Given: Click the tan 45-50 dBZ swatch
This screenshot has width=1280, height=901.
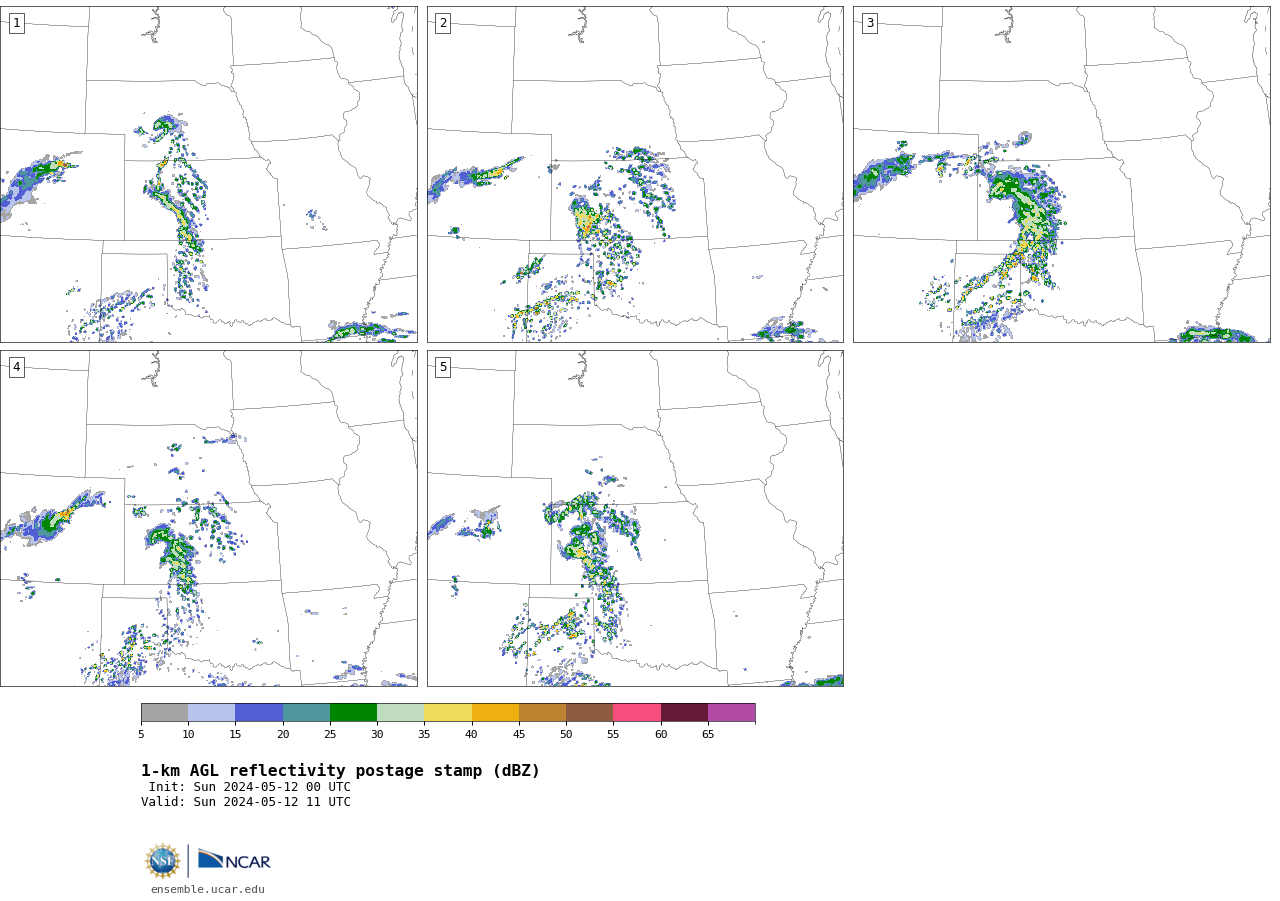Looking at the screenshot, I should [542, 712].
